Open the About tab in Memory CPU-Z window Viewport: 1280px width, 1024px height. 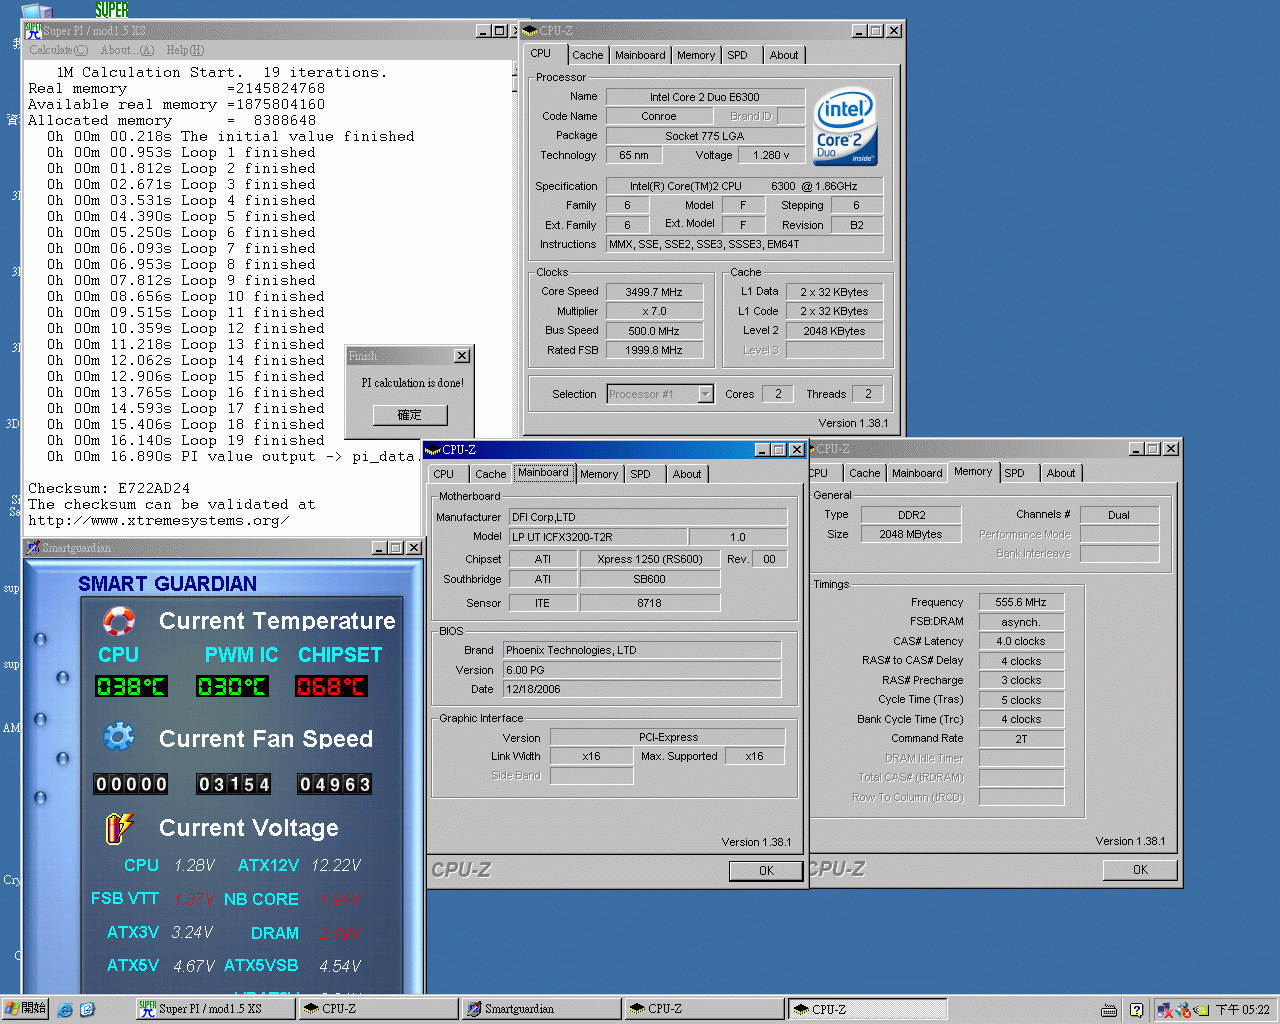pos(1060,473)
